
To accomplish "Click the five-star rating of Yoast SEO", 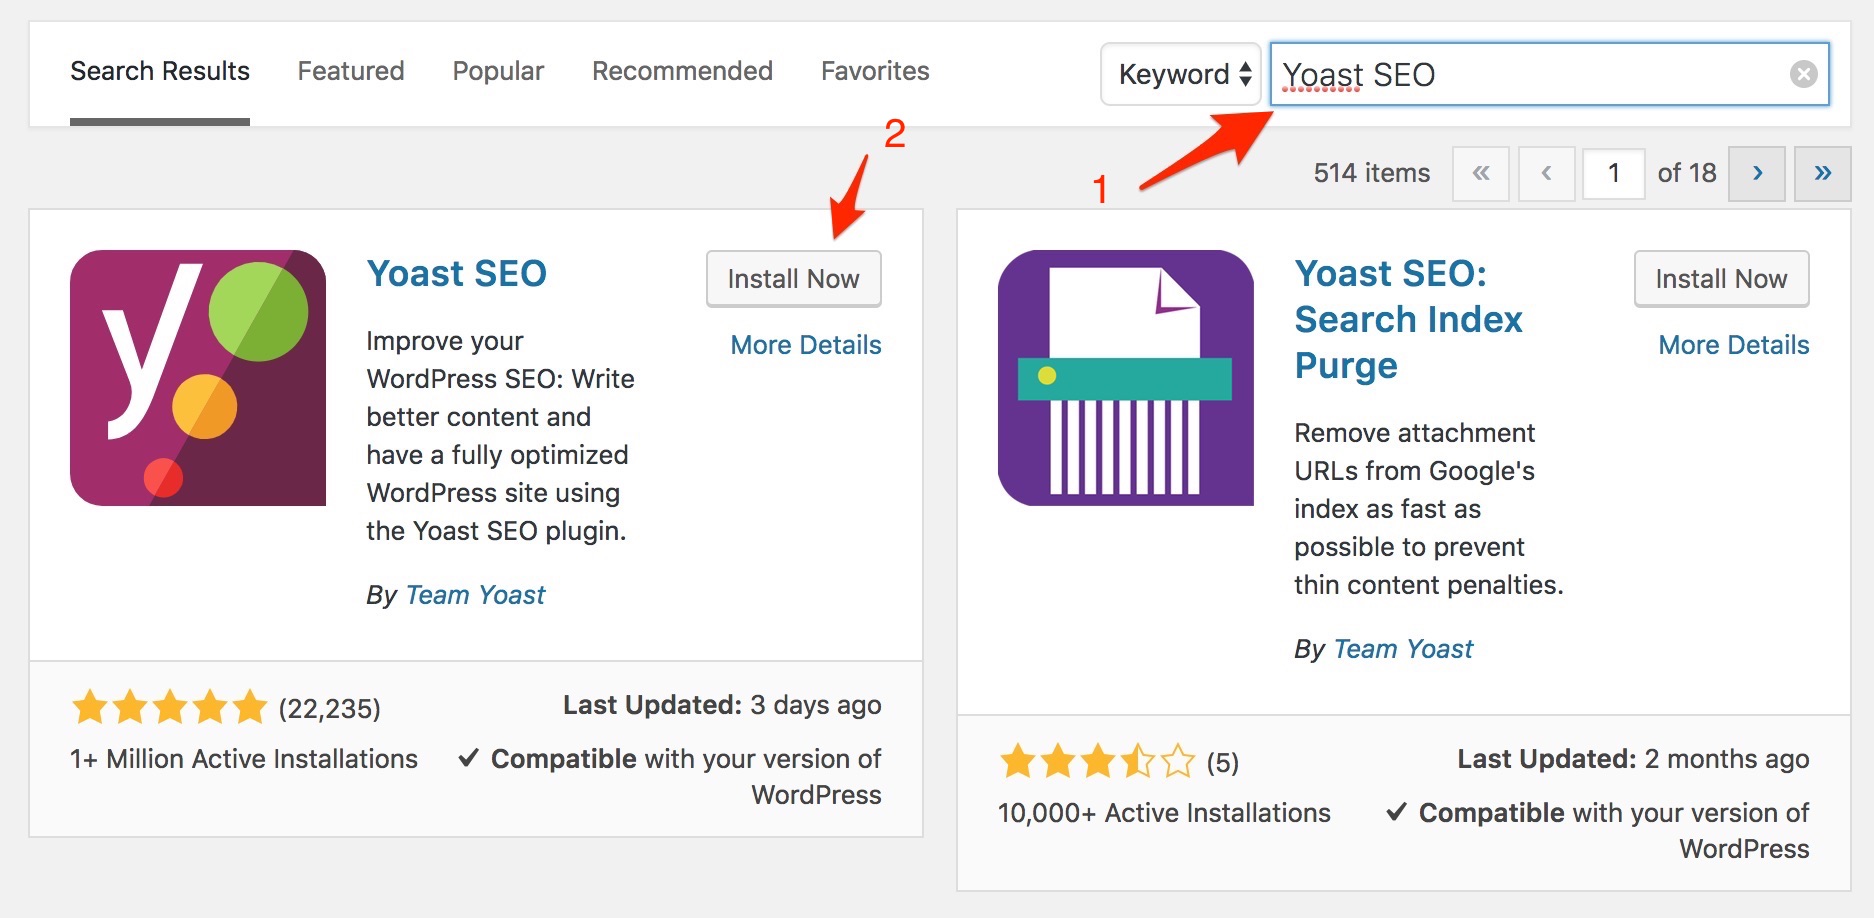I will (168, 706).
